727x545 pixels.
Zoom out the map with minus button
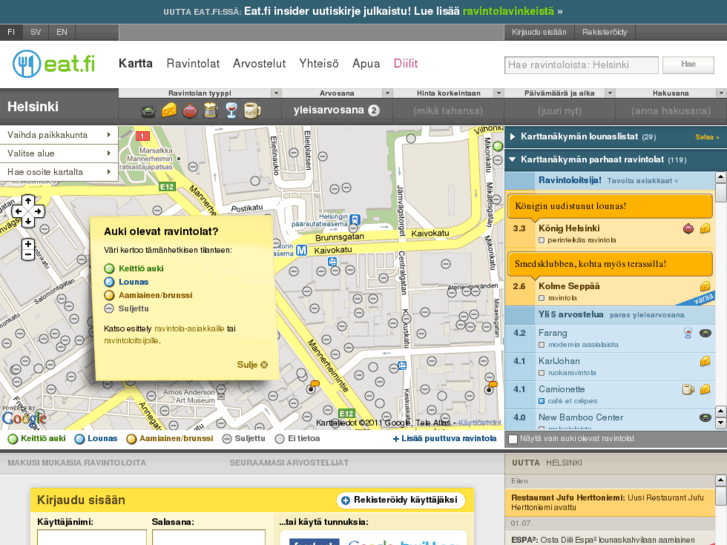tap(28, 255)
